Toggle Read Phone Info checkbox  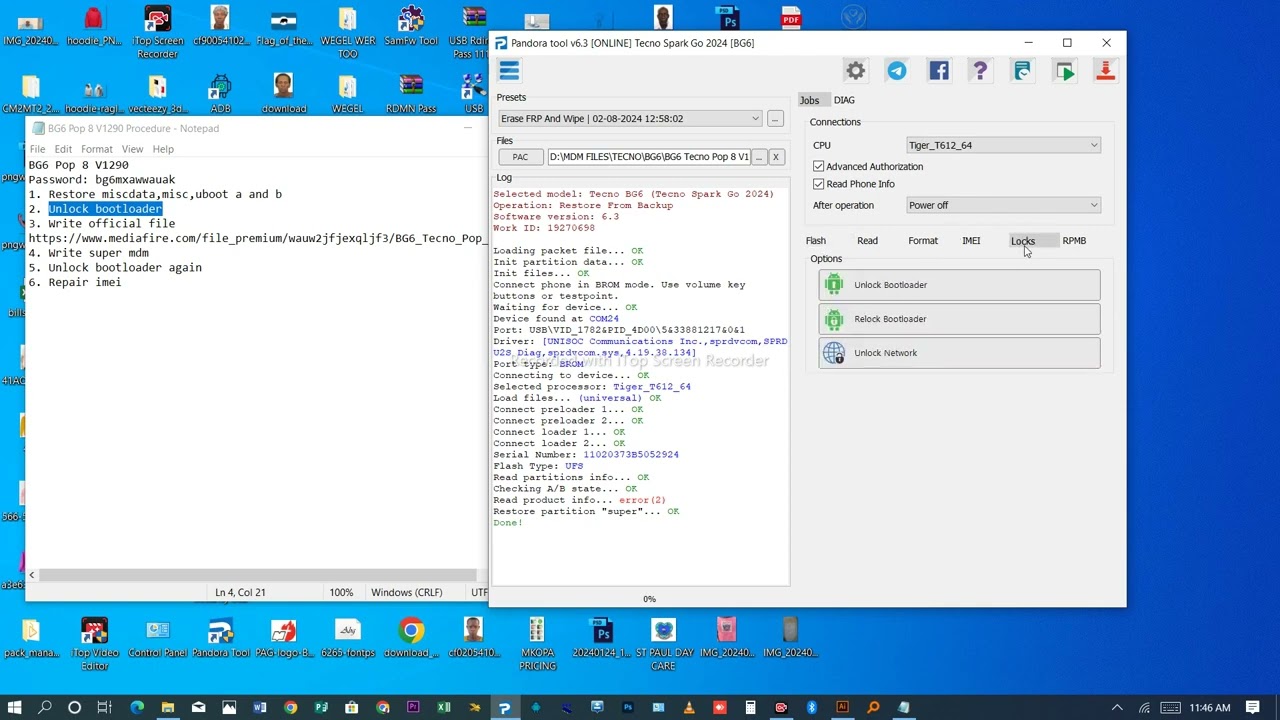click(x=819, y=184)
